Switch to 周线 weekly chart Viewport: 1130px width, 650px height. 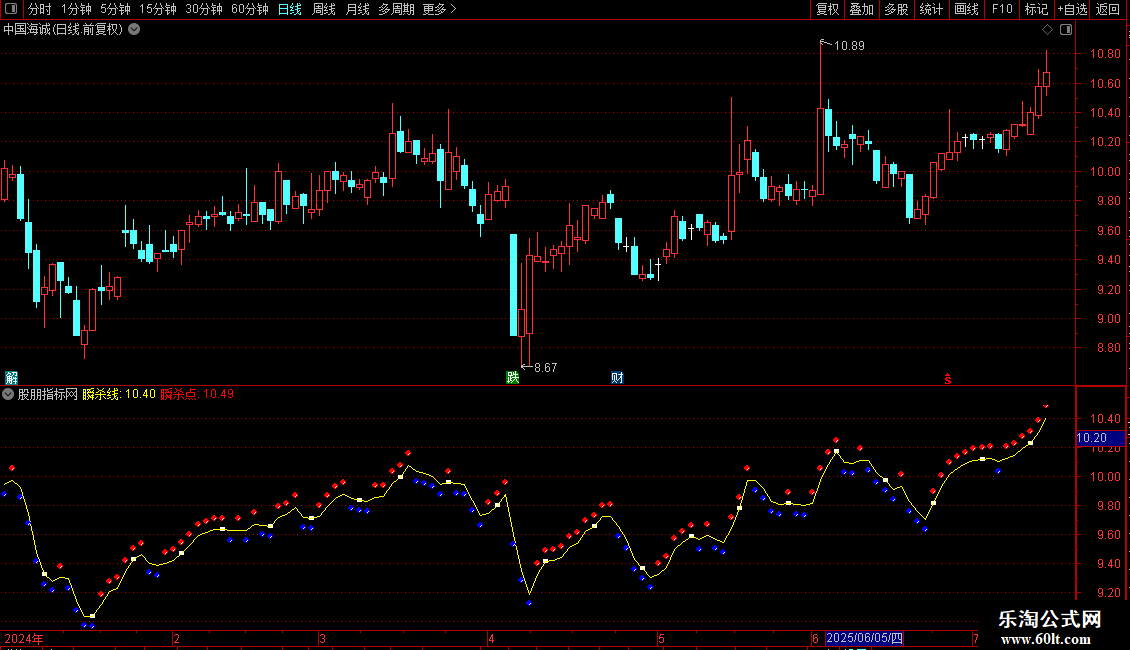click(x=324, y=9)
